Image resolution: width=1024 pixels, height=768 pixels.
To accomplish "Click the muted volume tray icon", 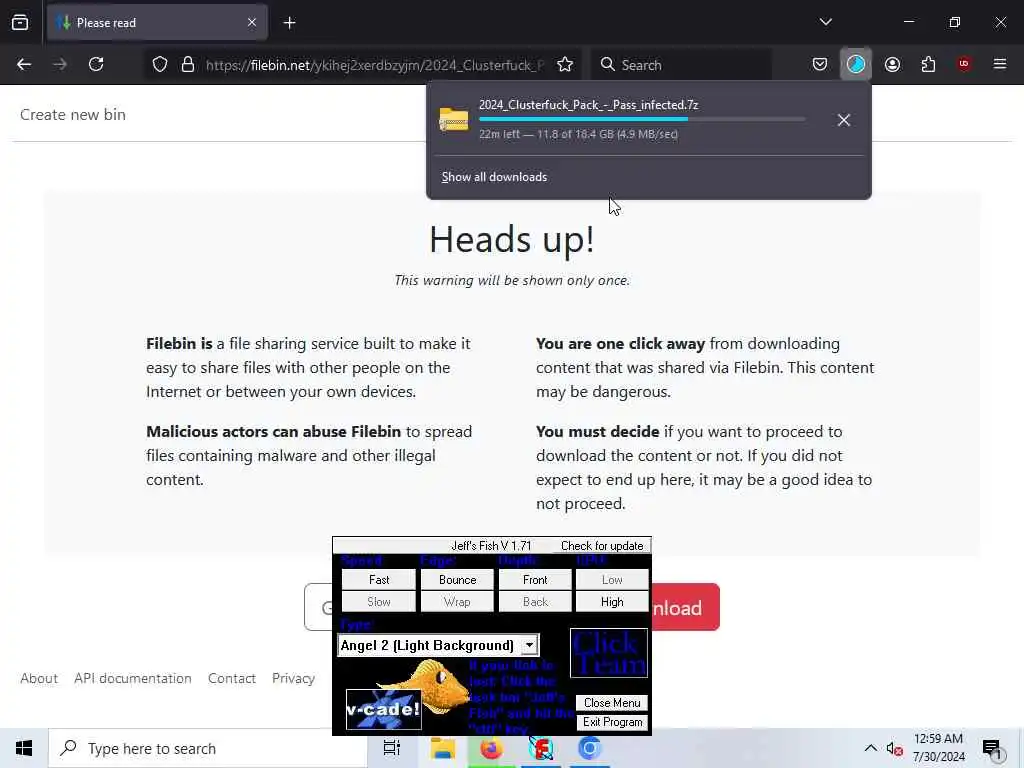I will [894, 748].
